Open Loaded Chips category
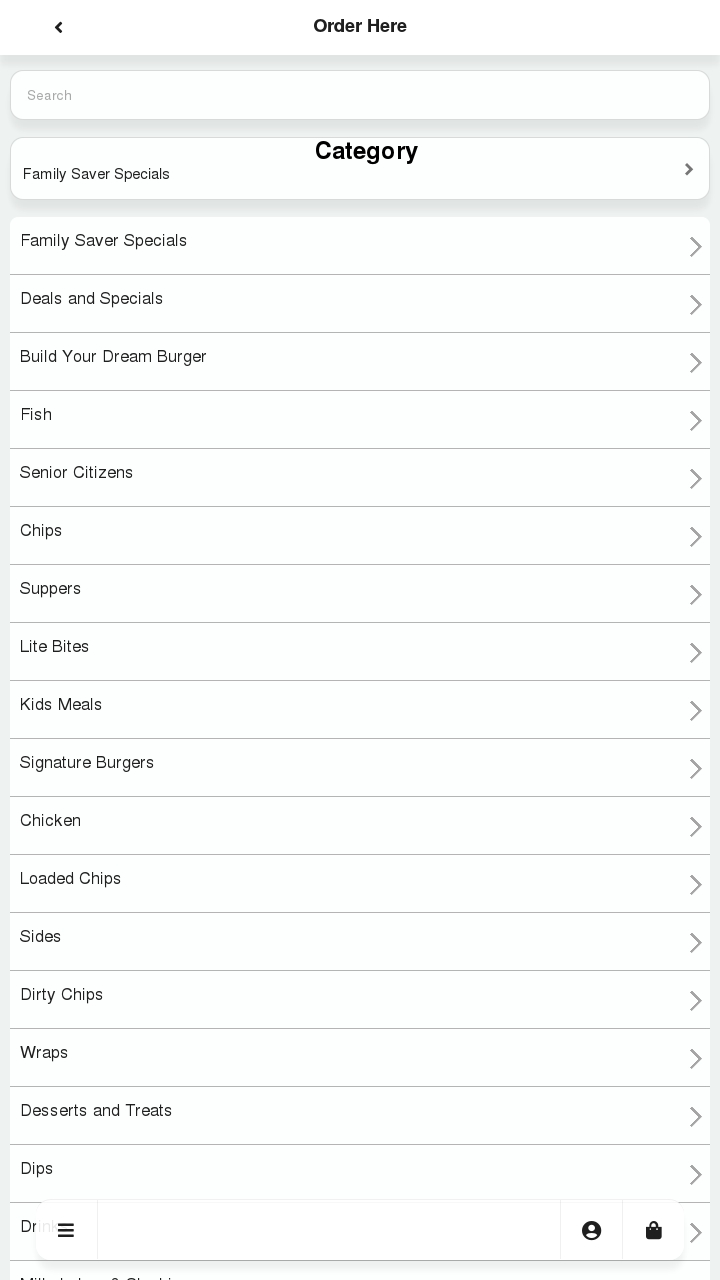 (71, 879)
